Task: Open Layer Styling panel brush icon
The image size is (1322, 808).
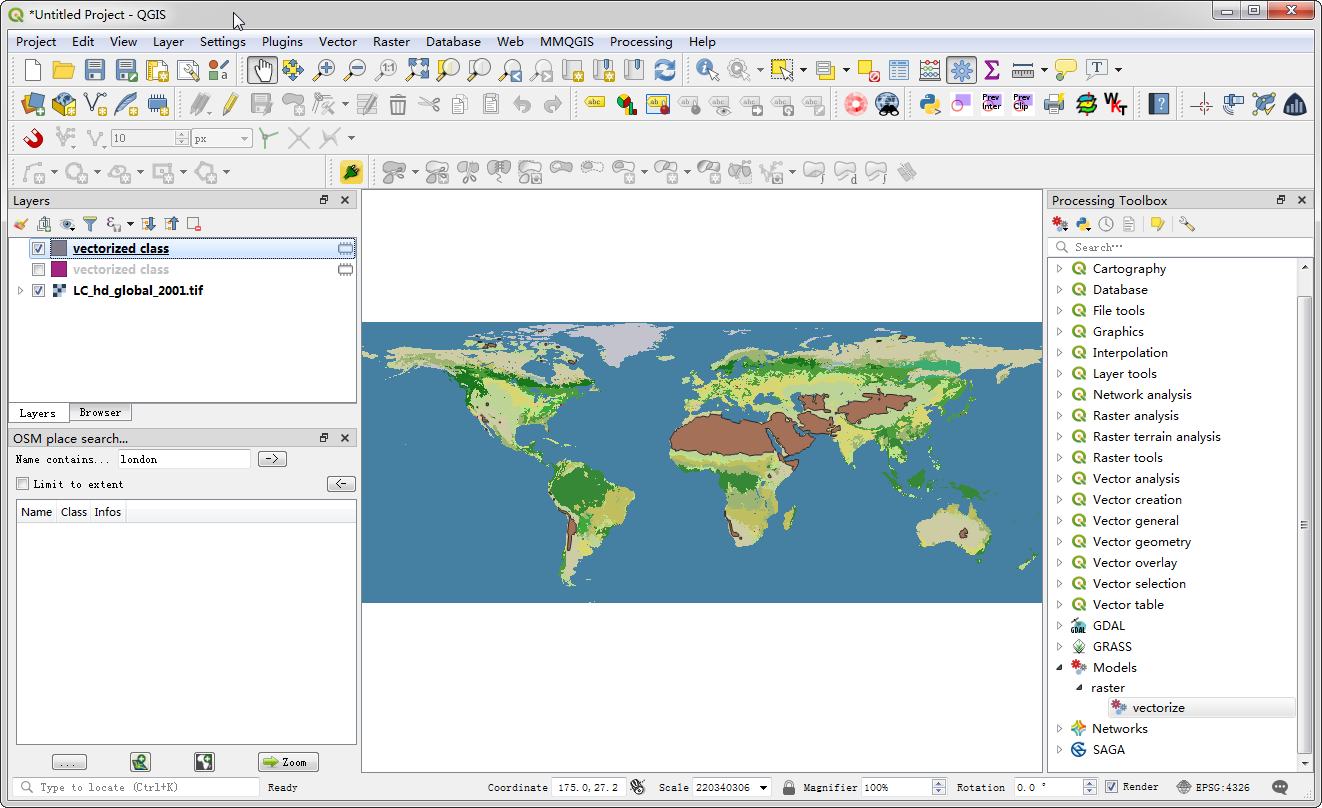Action: 20,224
